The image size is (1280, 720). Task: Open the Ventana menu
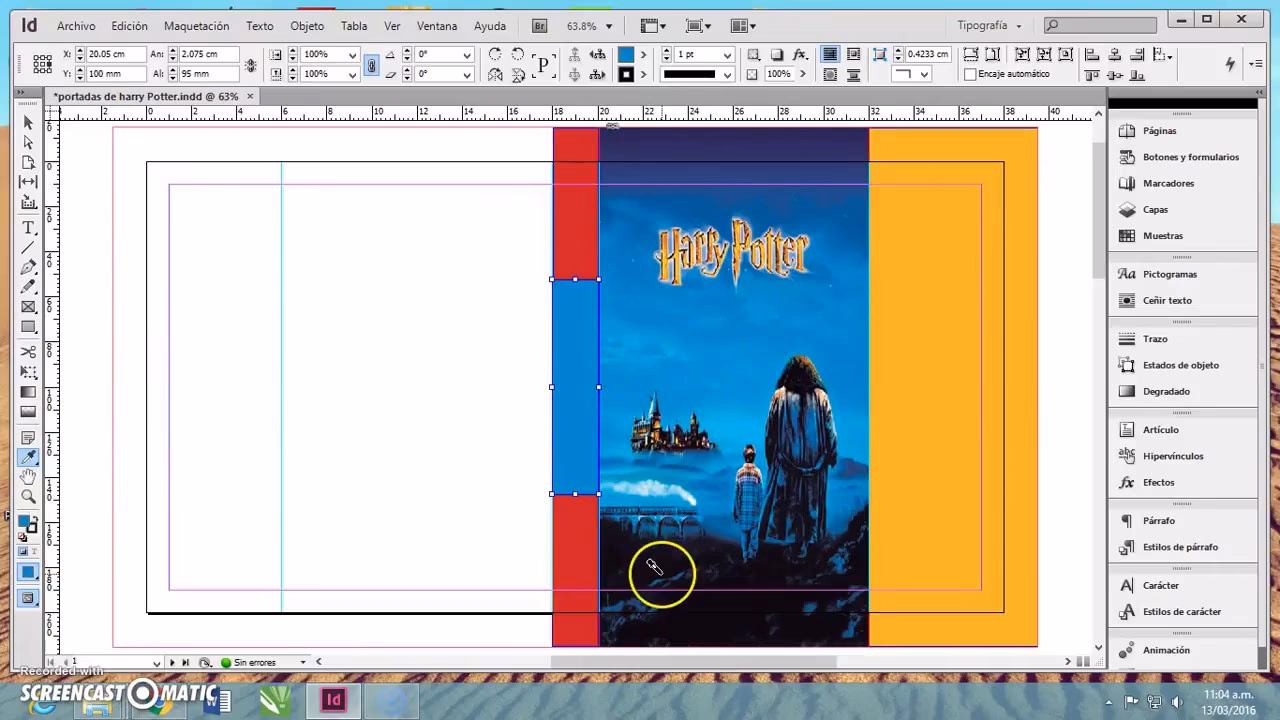pyautogui.click(x=437, y=26)
